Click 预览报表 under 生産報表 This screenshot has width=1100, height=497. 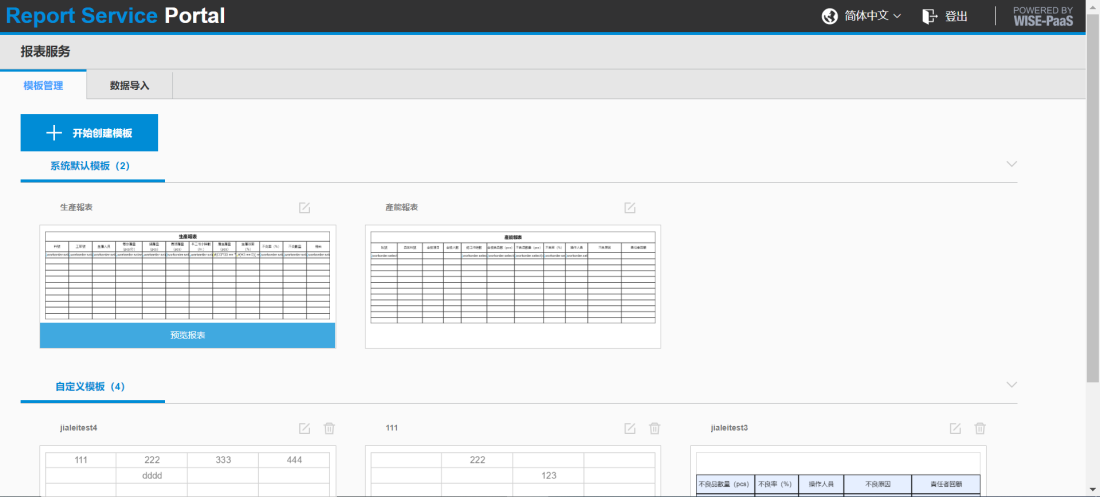(x=188, y=335)
